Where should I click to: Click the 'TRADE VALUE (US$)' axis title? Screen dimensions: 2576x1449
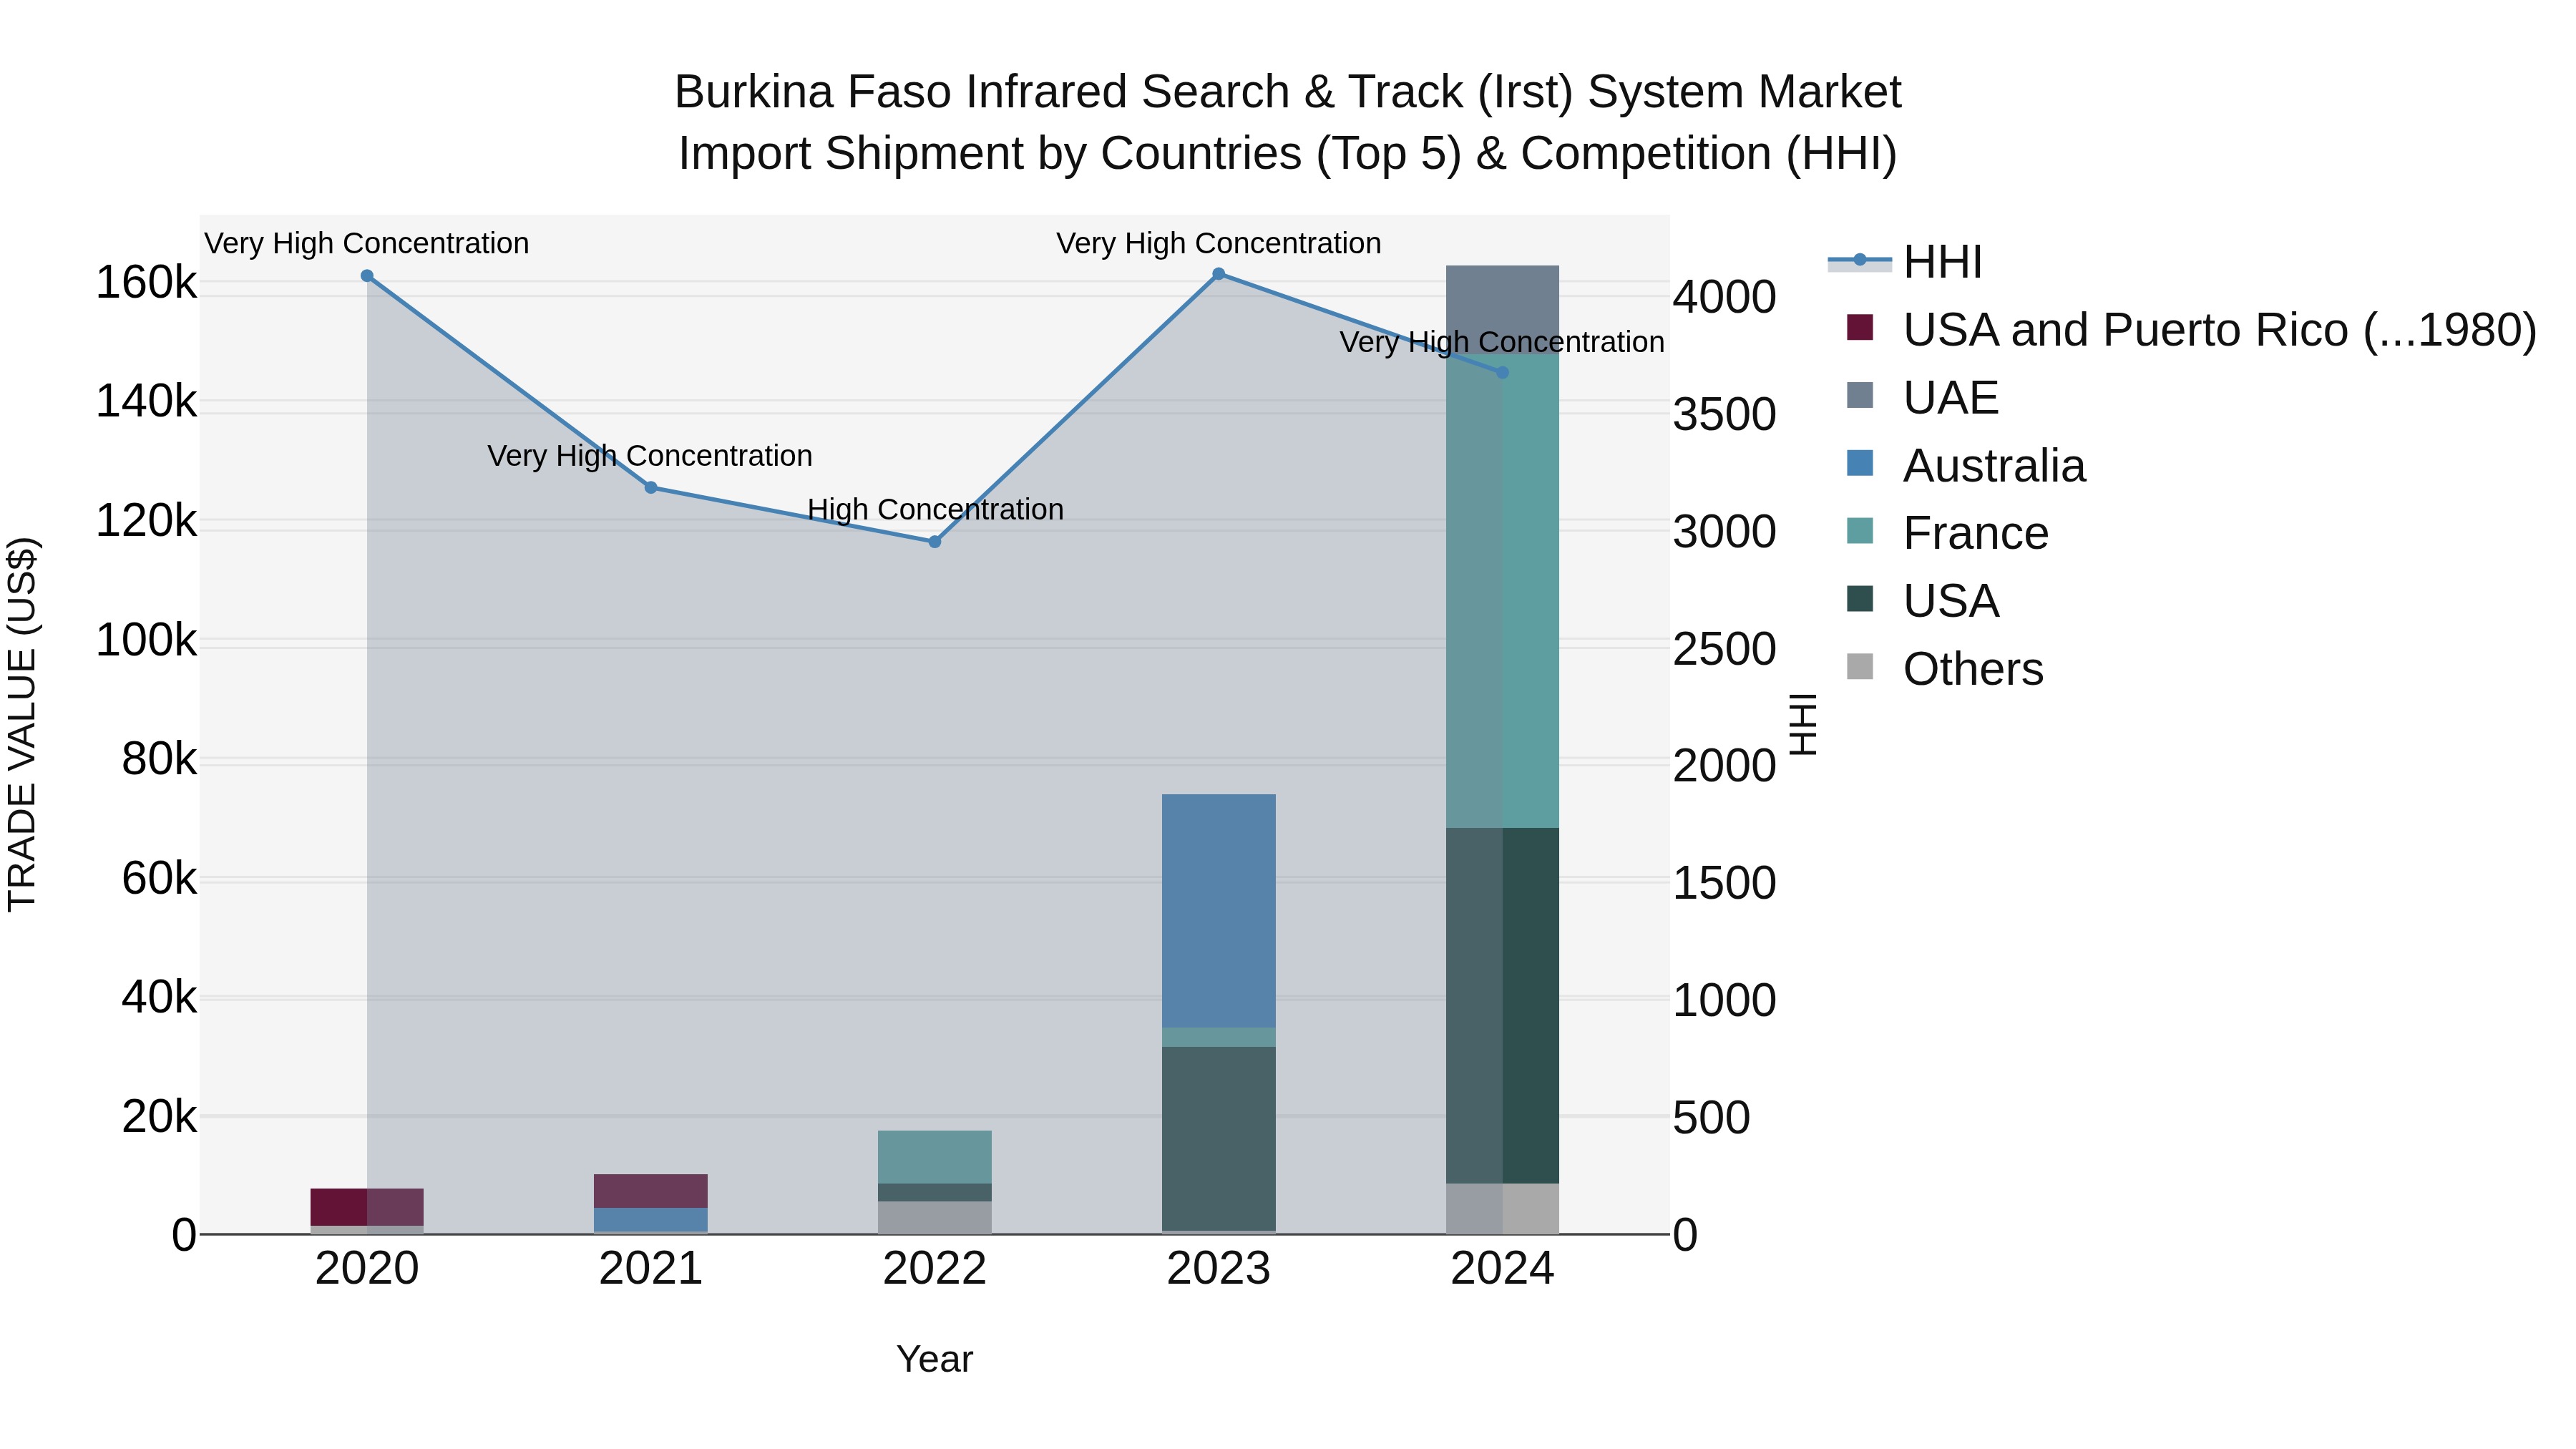pyautogui.click(x=22, y=724)
